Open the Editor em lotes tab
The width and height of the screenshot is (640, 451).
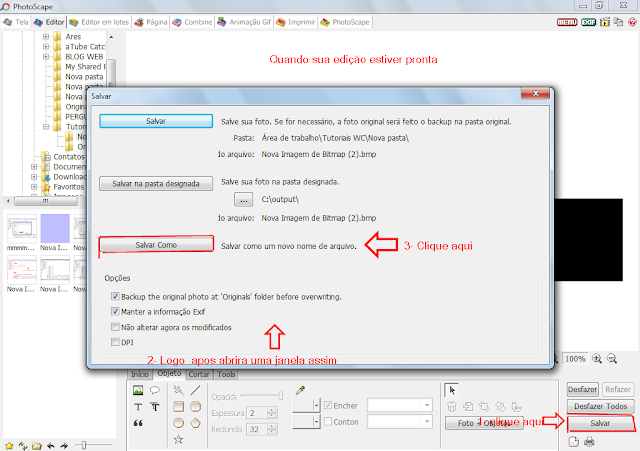[x=99, y=22]
